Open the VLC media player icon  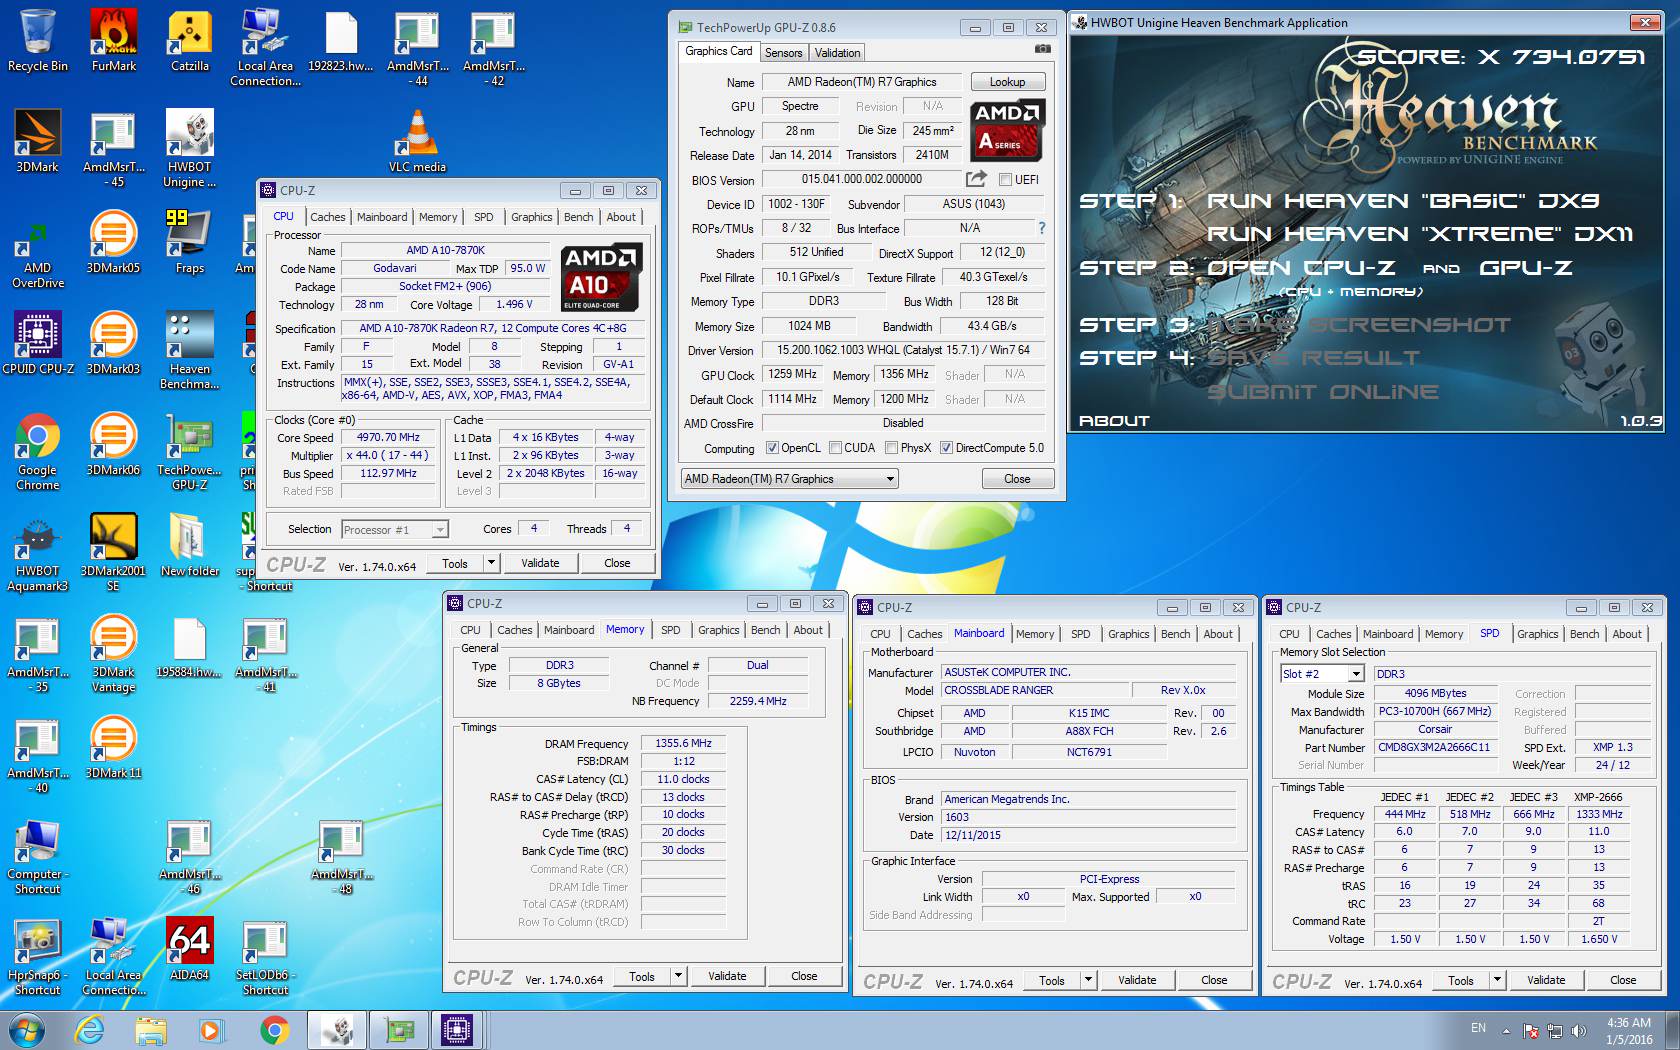(x=417, y=141)
